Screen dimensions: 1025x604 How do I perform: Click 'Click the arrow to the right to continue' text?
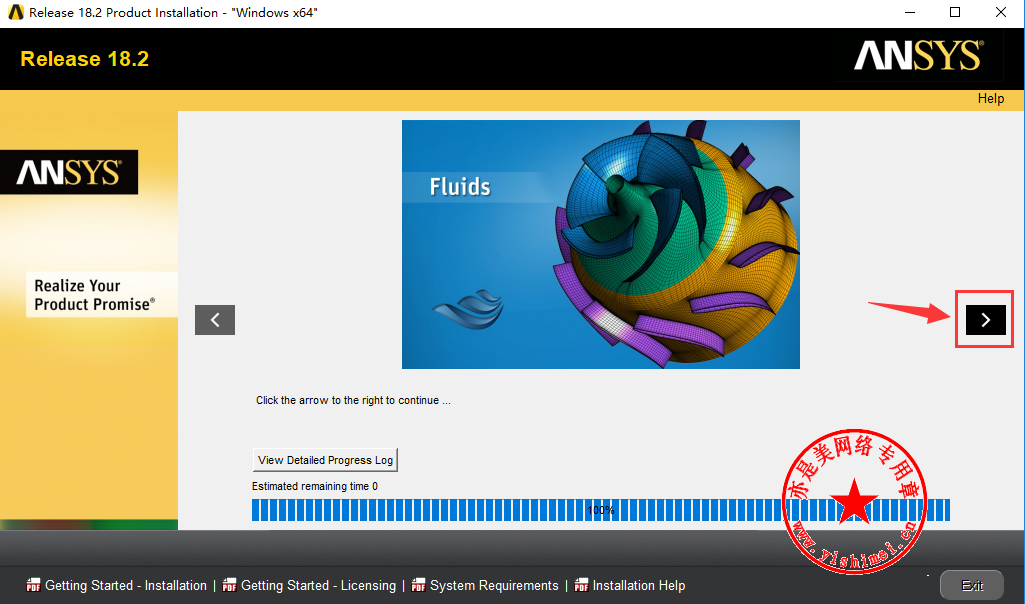point(353,400)
